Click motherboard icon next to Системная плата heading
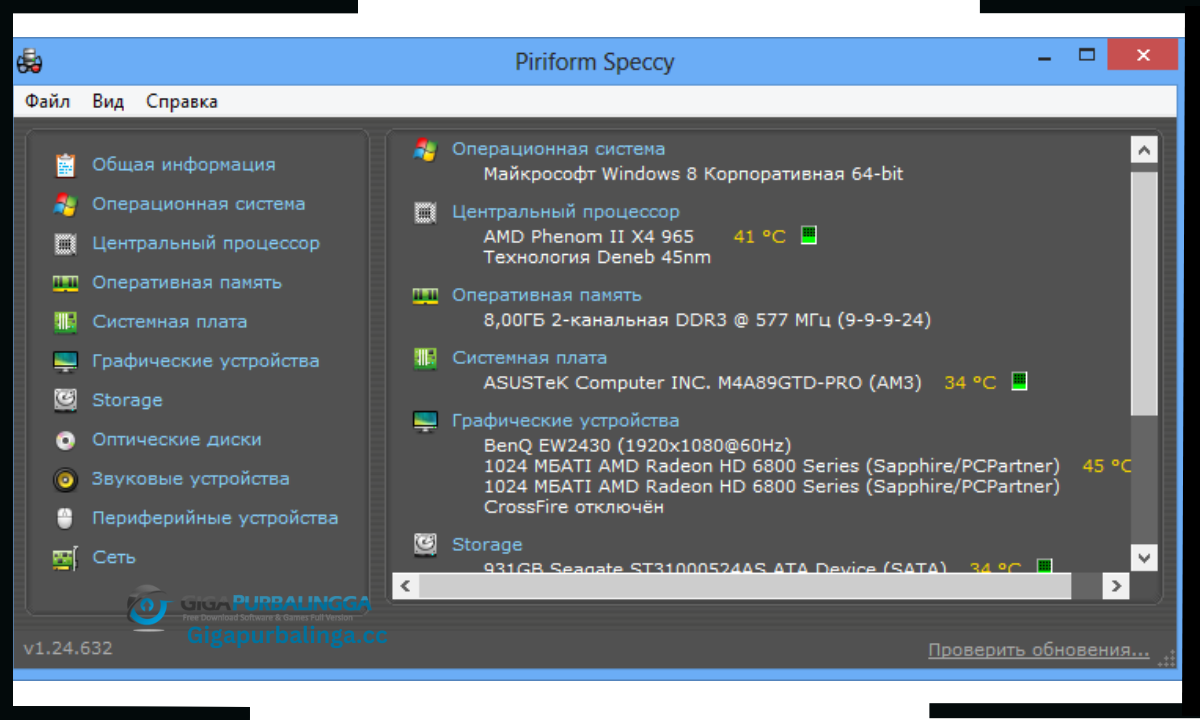This screenshot has width=1200, height=720. (425, 358)
